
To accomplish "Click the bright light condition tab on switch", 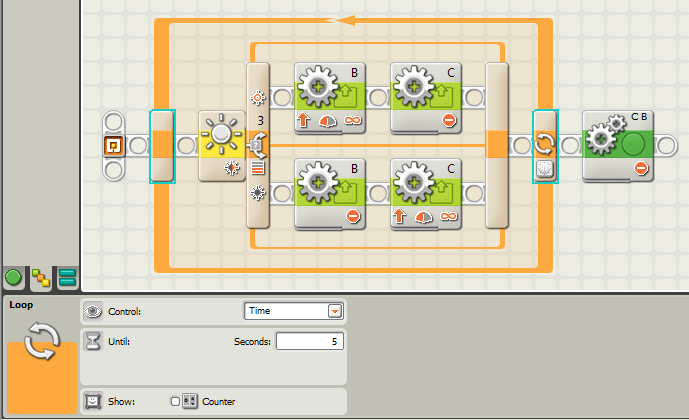I will click(257, 98).
